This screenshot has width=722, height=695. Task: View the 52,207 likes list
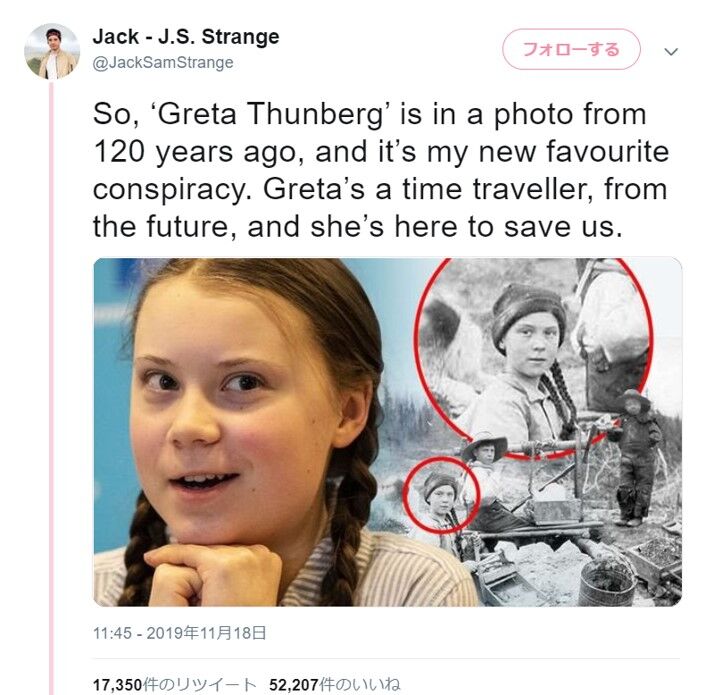coord(335,684)
